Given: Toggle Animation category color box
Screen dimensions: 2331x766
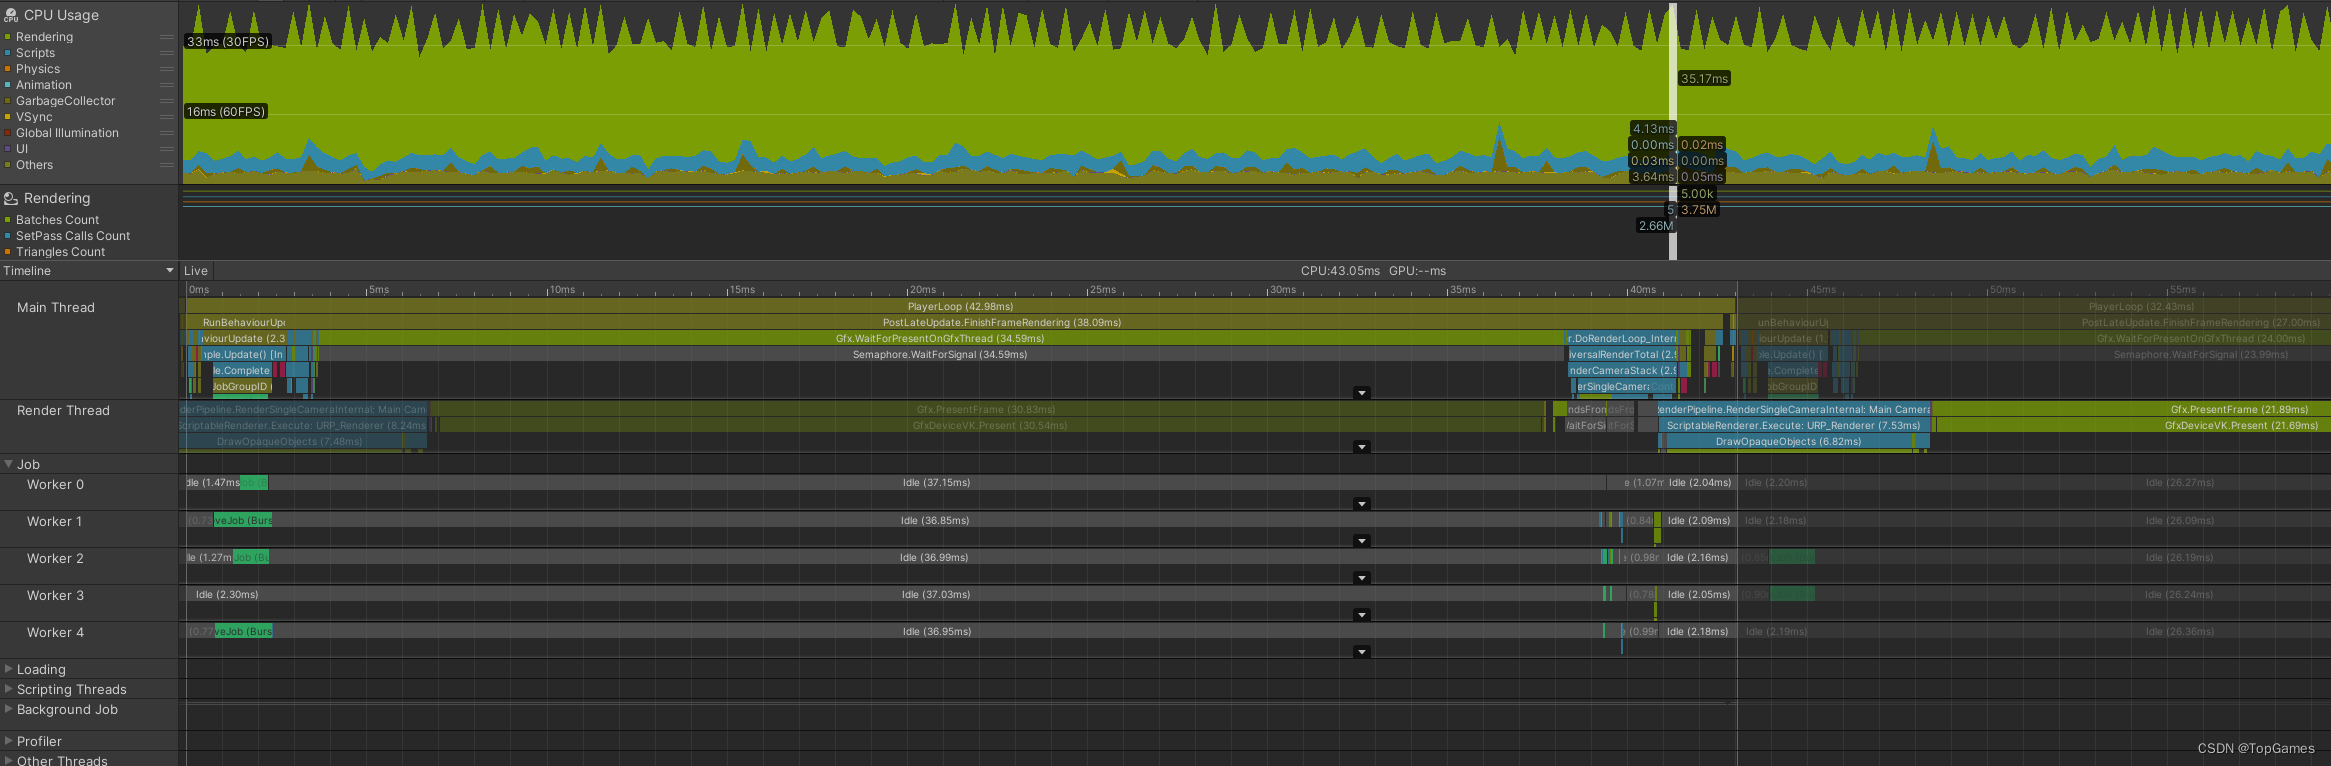Looking at the screenshot, I should pos(8,85).
